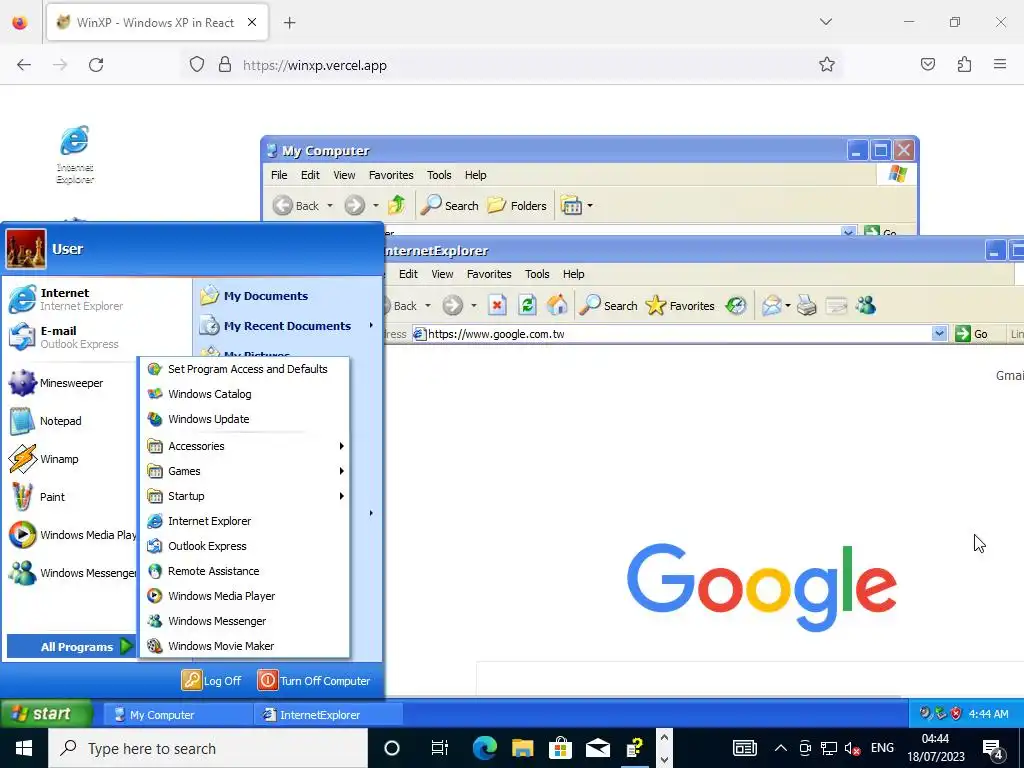Click the User account chess picture

26,249
